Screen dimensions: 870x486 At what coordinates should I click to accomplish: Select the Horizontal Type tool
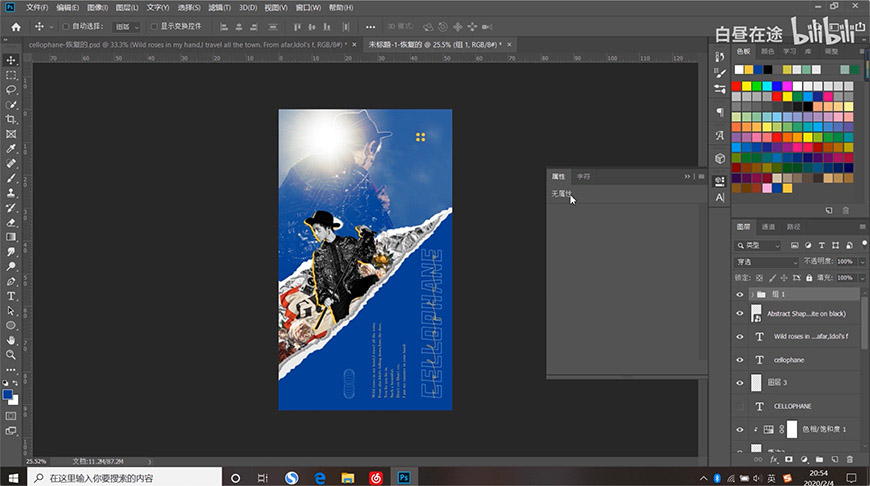pos(11,296)
